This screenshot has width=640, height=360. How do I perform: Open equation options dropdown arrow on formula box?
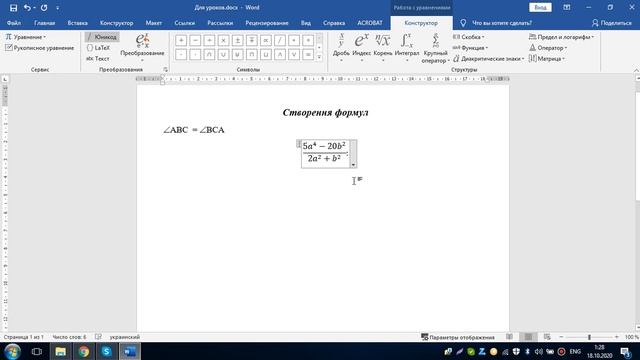pyautogui.click(x=353, y=165)
